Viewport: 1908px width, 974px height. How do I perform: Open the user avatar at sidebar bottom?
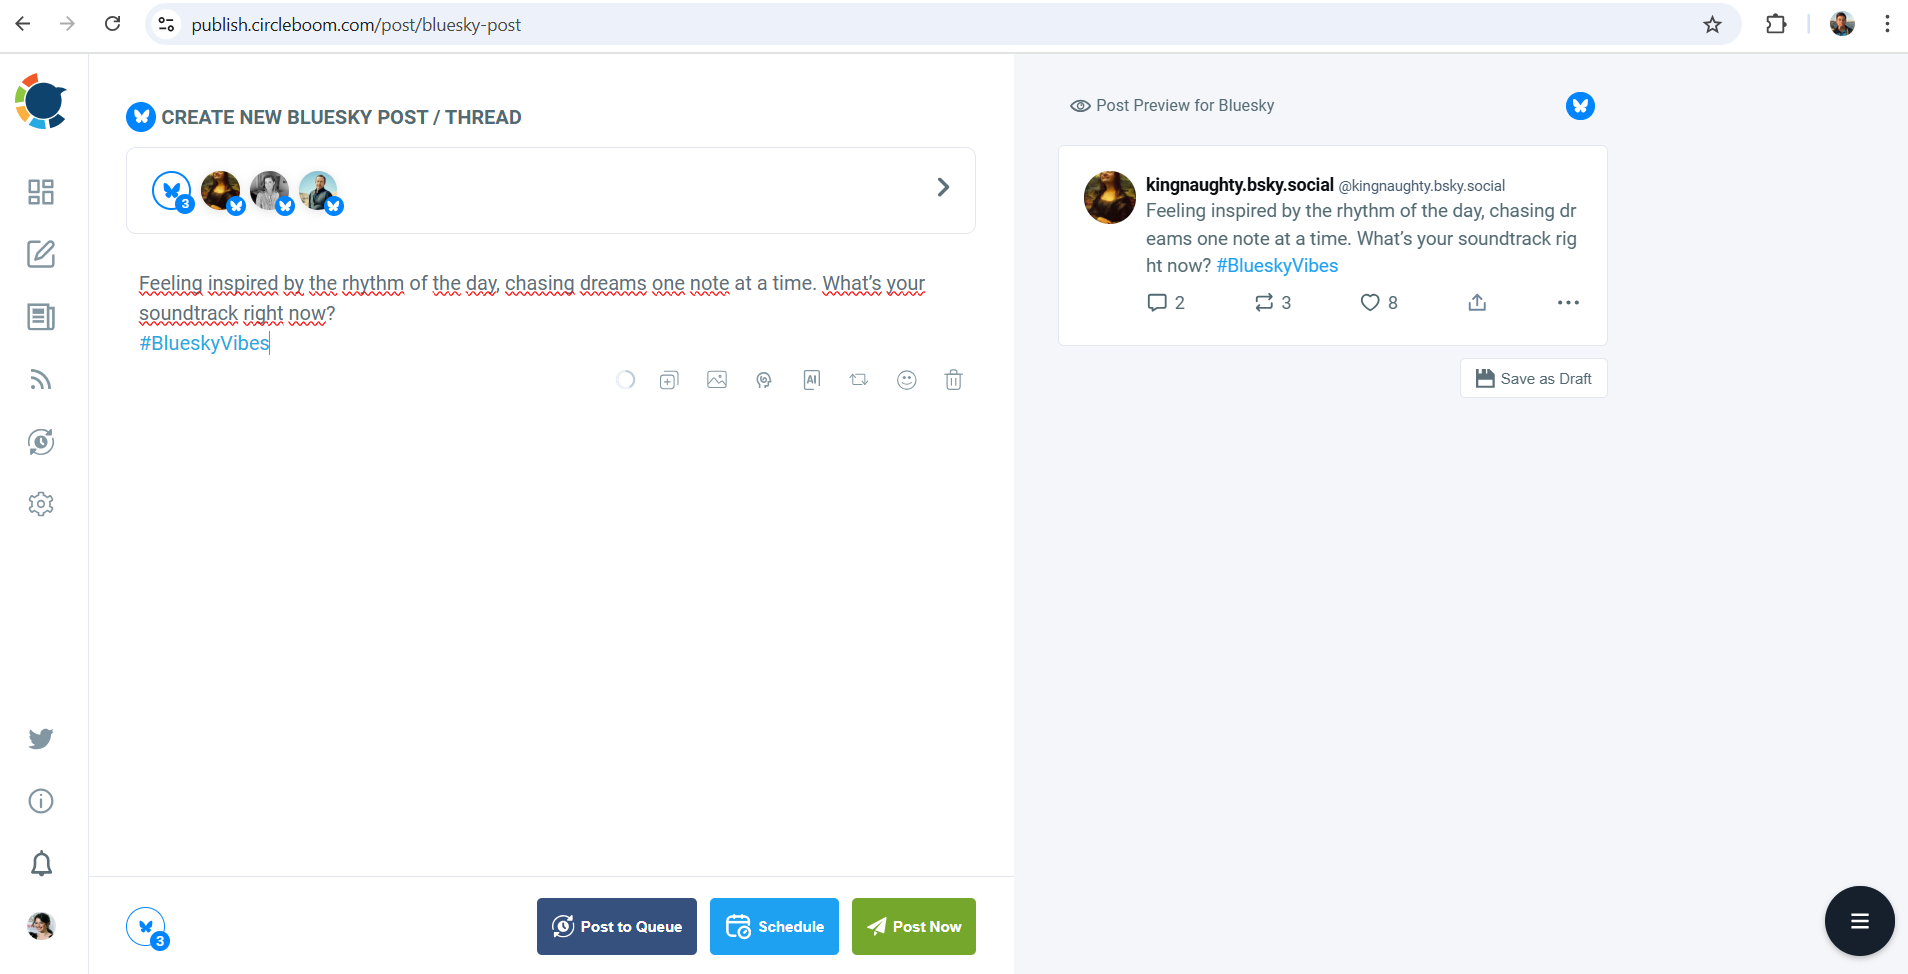point(41,926)
